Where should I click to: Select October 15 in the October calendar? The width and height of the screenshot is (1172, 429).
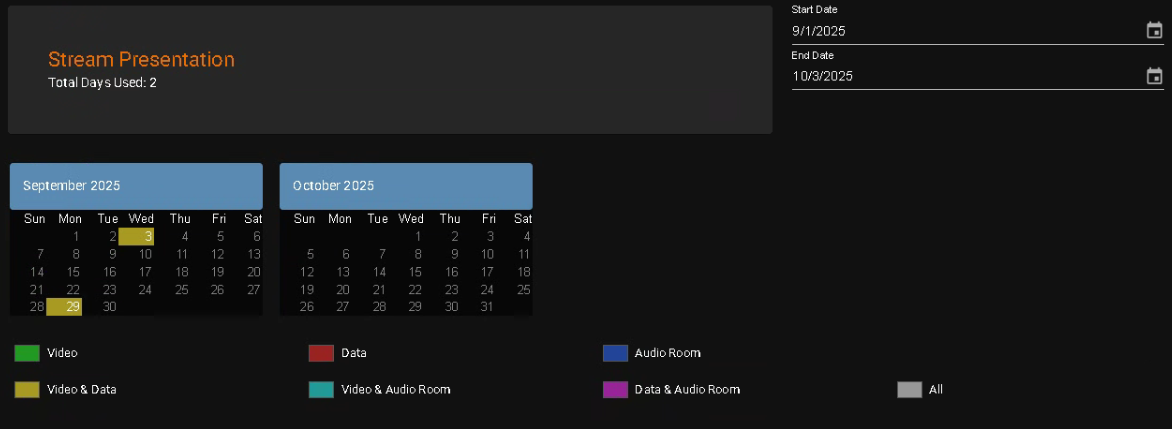[415, 272]
